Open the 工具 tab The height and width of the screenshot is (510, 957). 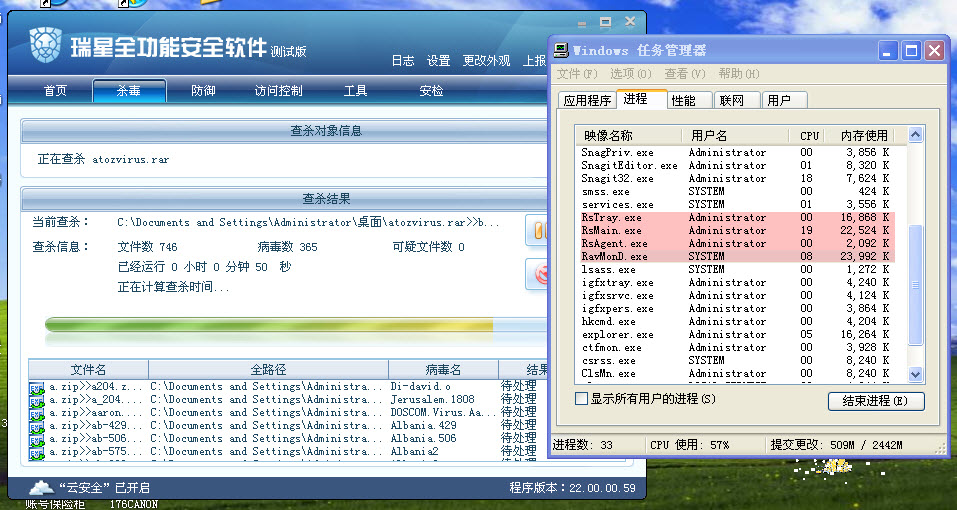coord(355,91)
